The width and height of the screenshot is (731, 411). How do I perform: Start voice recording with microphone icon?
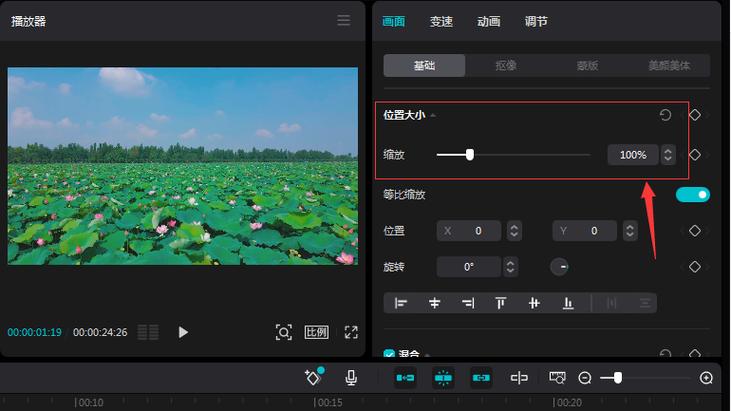[351, 378]
